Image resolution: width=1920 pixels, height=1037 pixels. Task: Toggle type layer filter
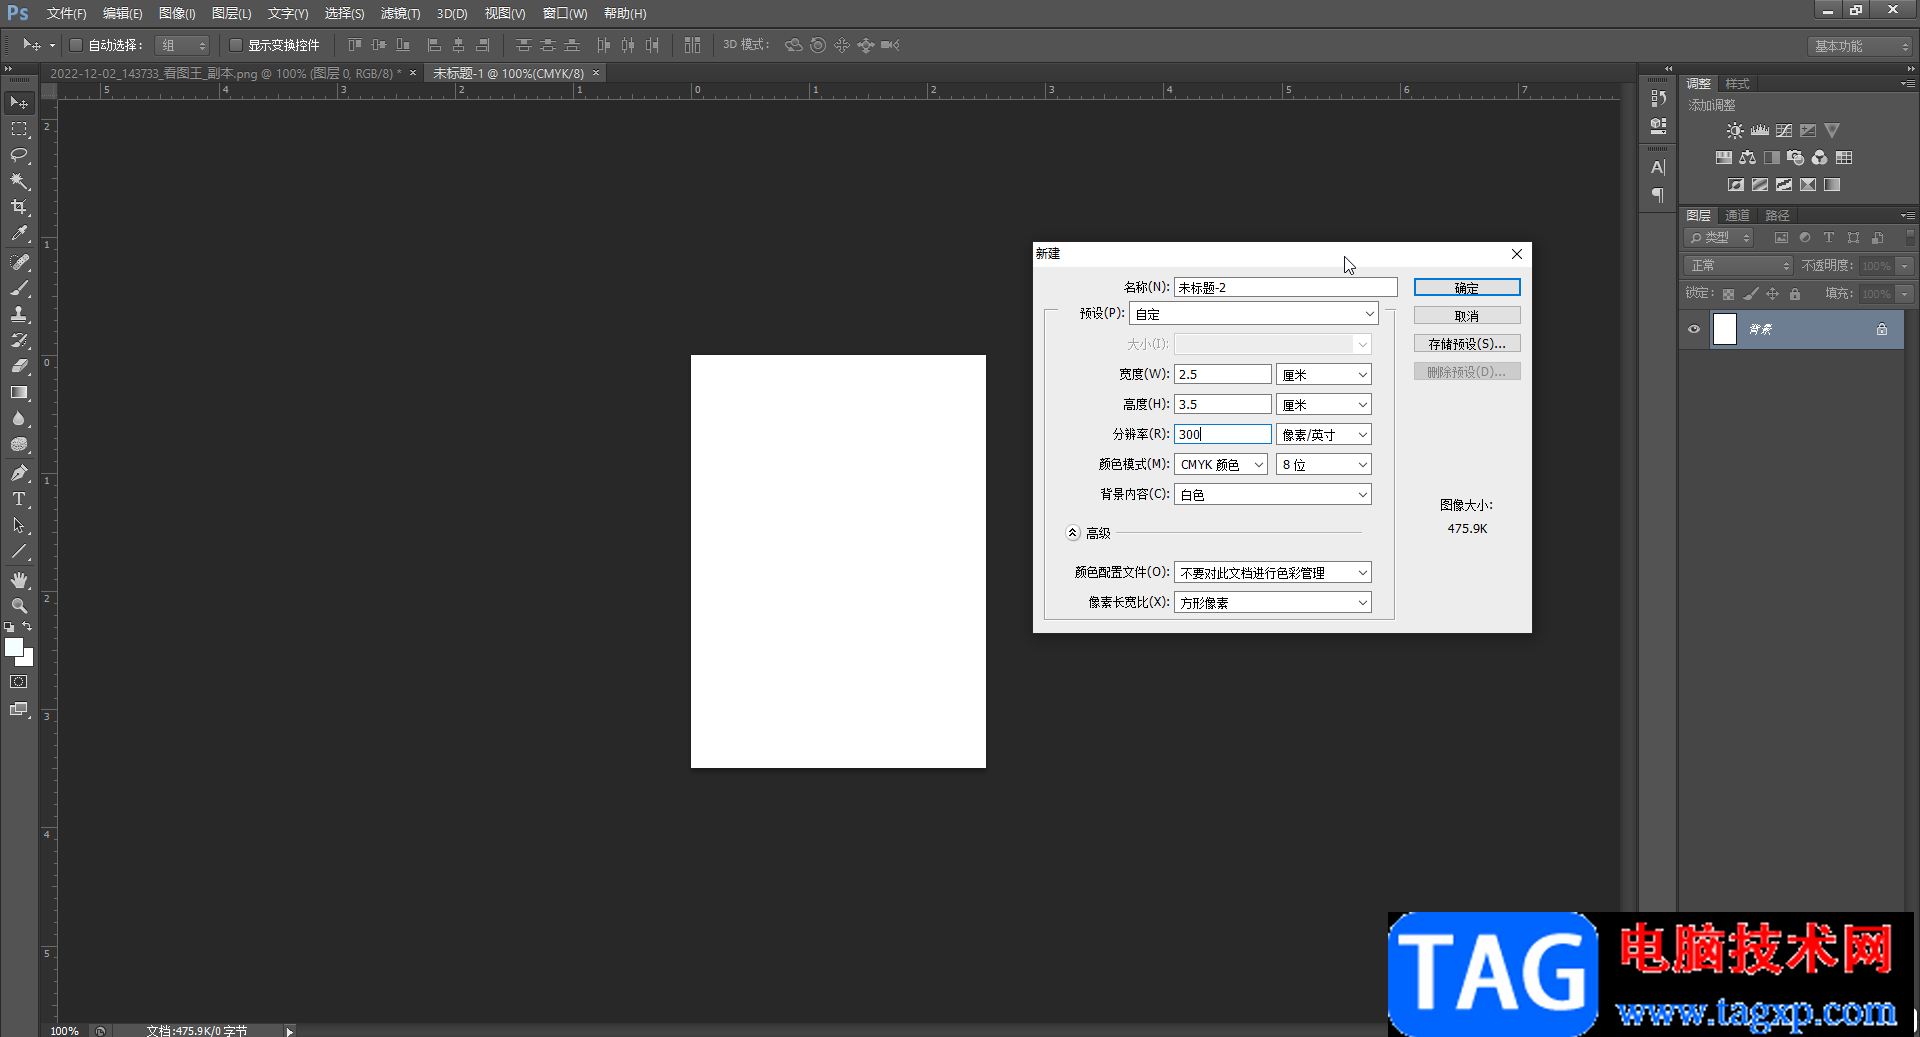coord(1829,238)
